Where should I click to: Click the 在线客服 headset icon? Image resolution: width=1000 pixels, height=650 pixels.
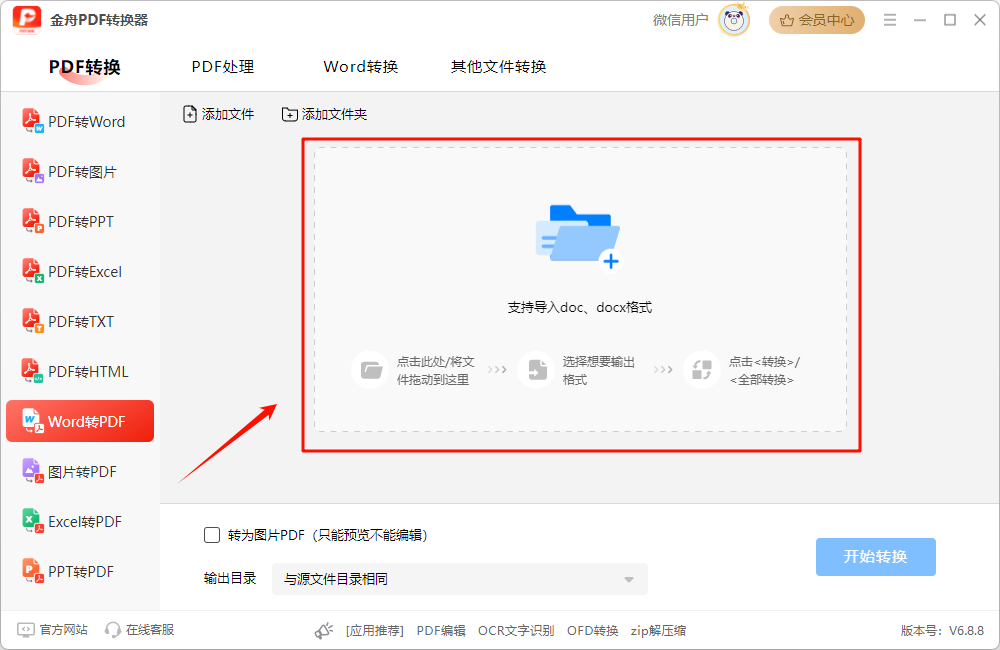(113, 630)
